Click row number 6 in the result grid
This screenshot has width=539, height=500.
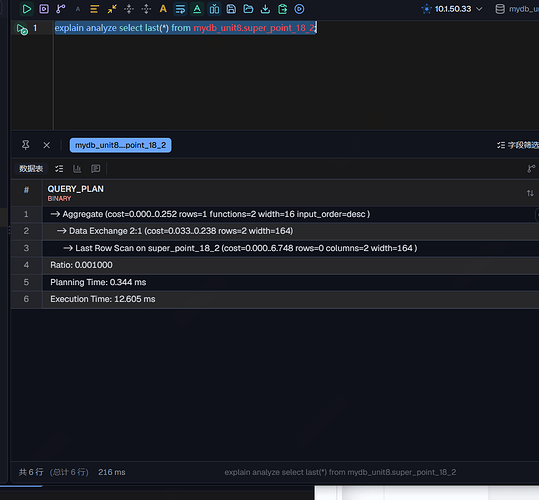pyautogui.click(x=26, y=299)
